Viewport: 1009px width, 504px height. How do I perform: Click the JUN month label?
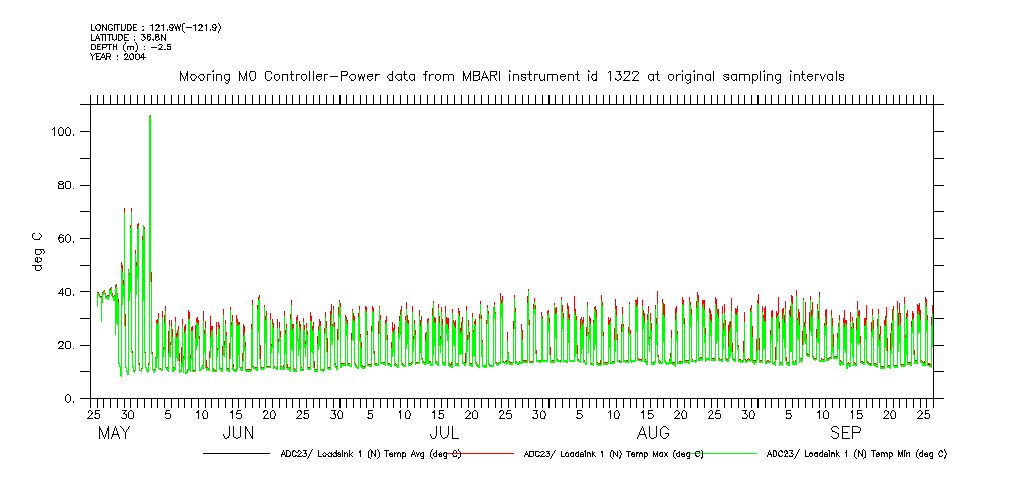click(x=238, y=433)
